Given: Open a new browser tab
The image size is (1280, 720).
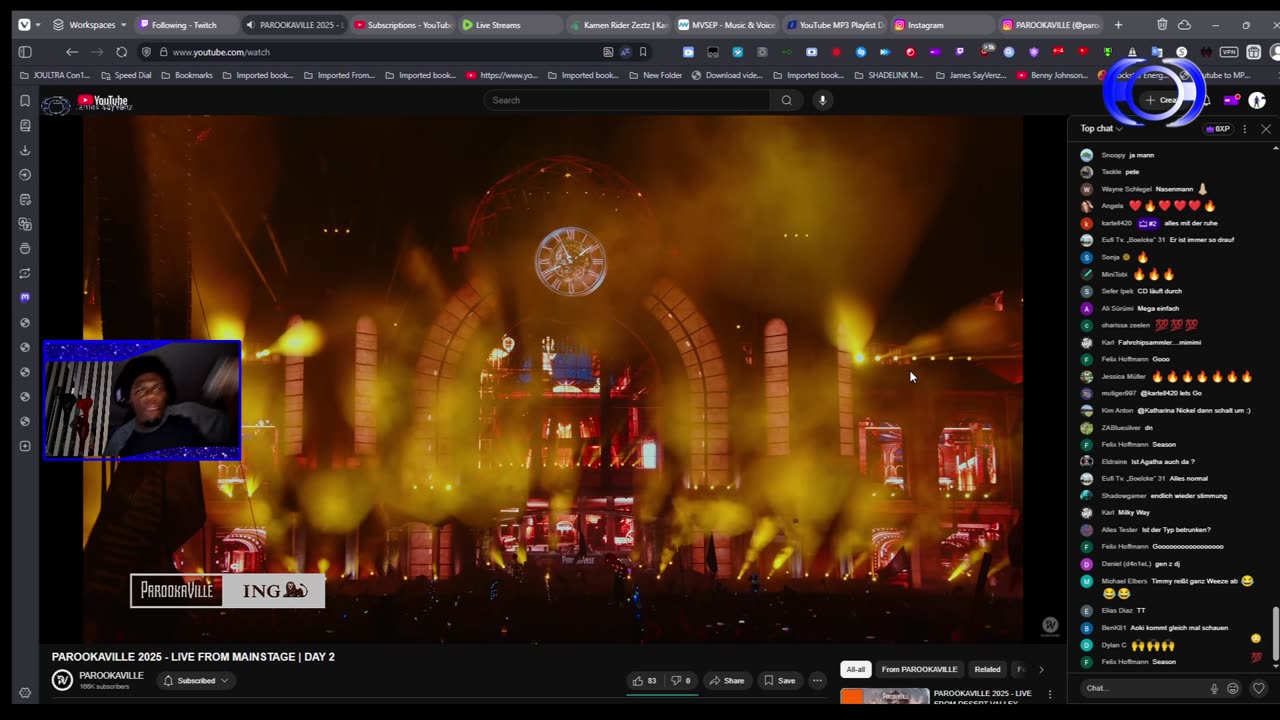Looking at the screenshot, I should (1118, 25).
